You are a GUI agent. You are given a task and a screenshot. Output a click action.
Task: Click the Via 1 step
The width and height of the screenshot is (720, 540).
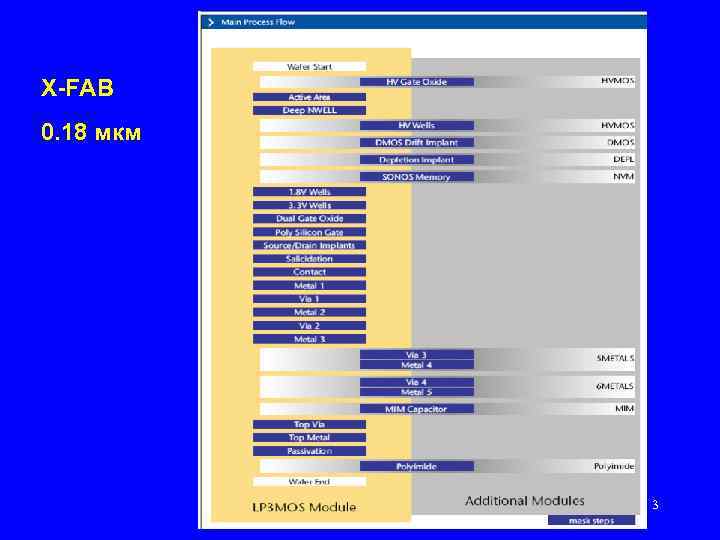point(309,298)
